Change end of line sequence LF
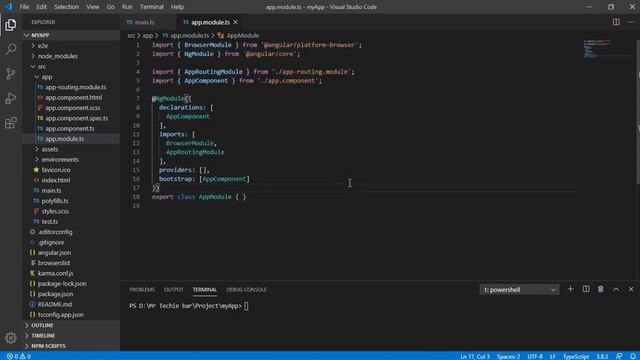 click(553, 356)
